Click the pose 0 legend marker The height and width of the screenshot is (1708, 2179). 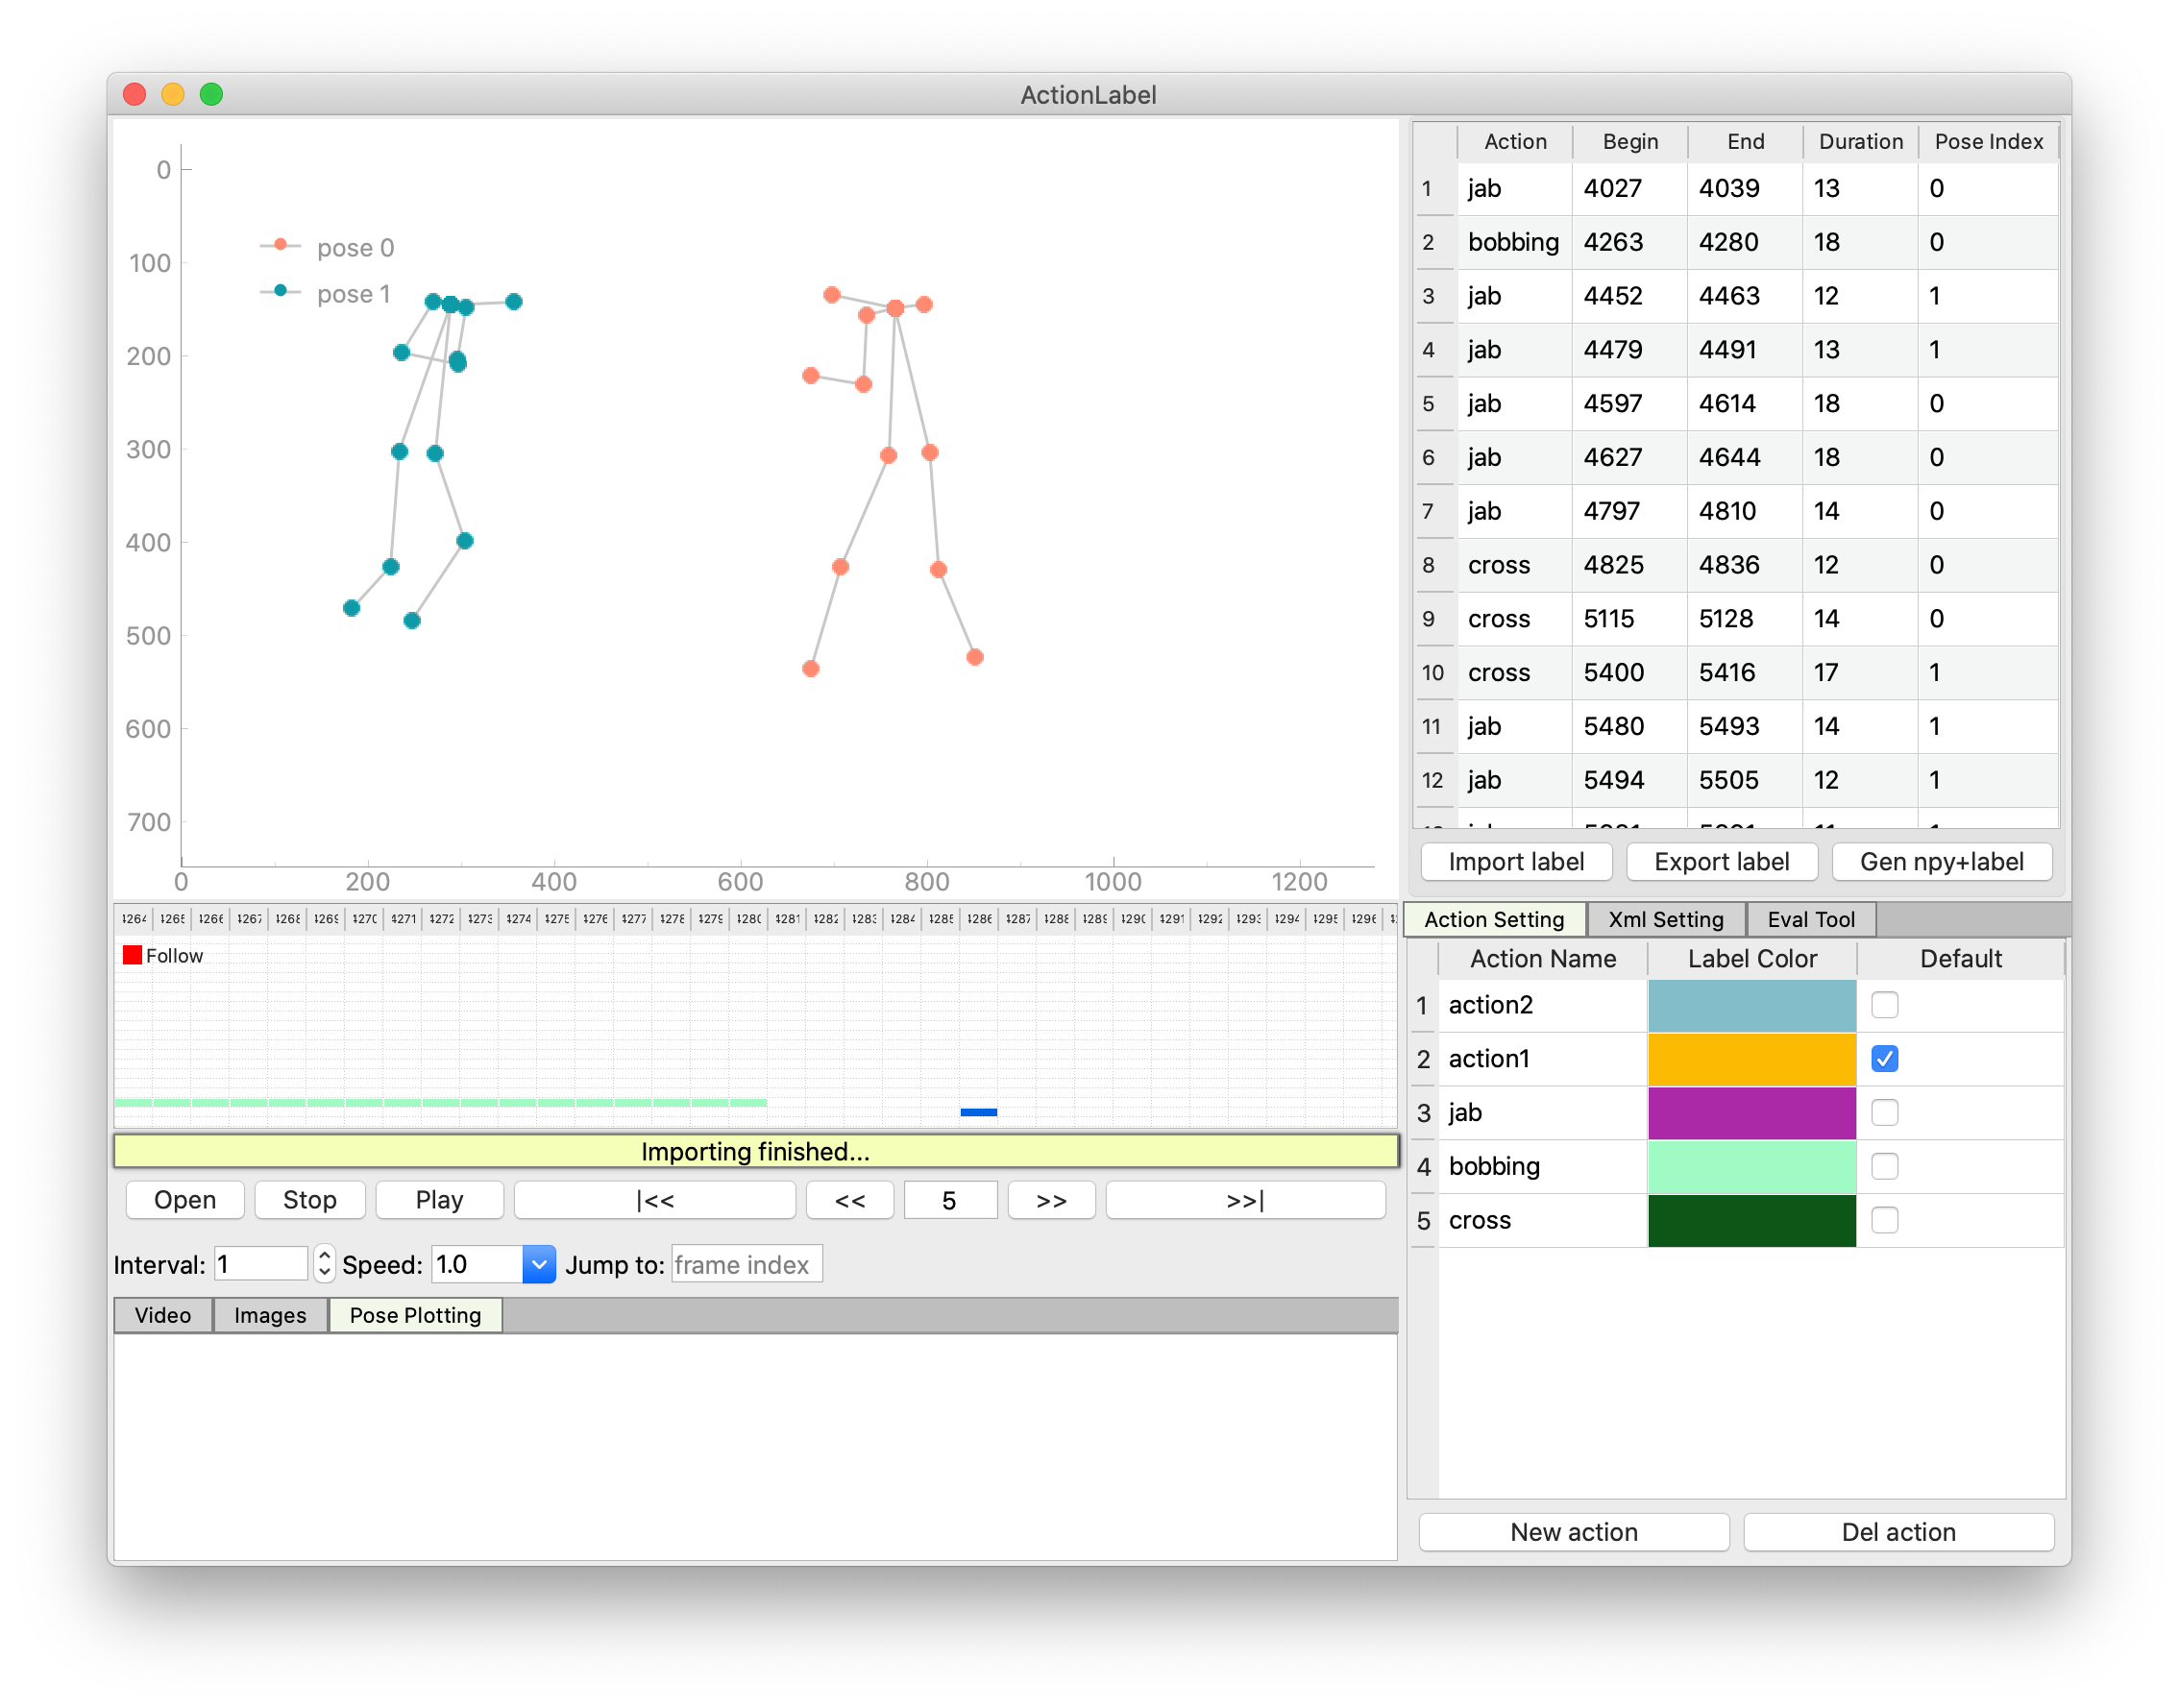(x=281, y=245)
